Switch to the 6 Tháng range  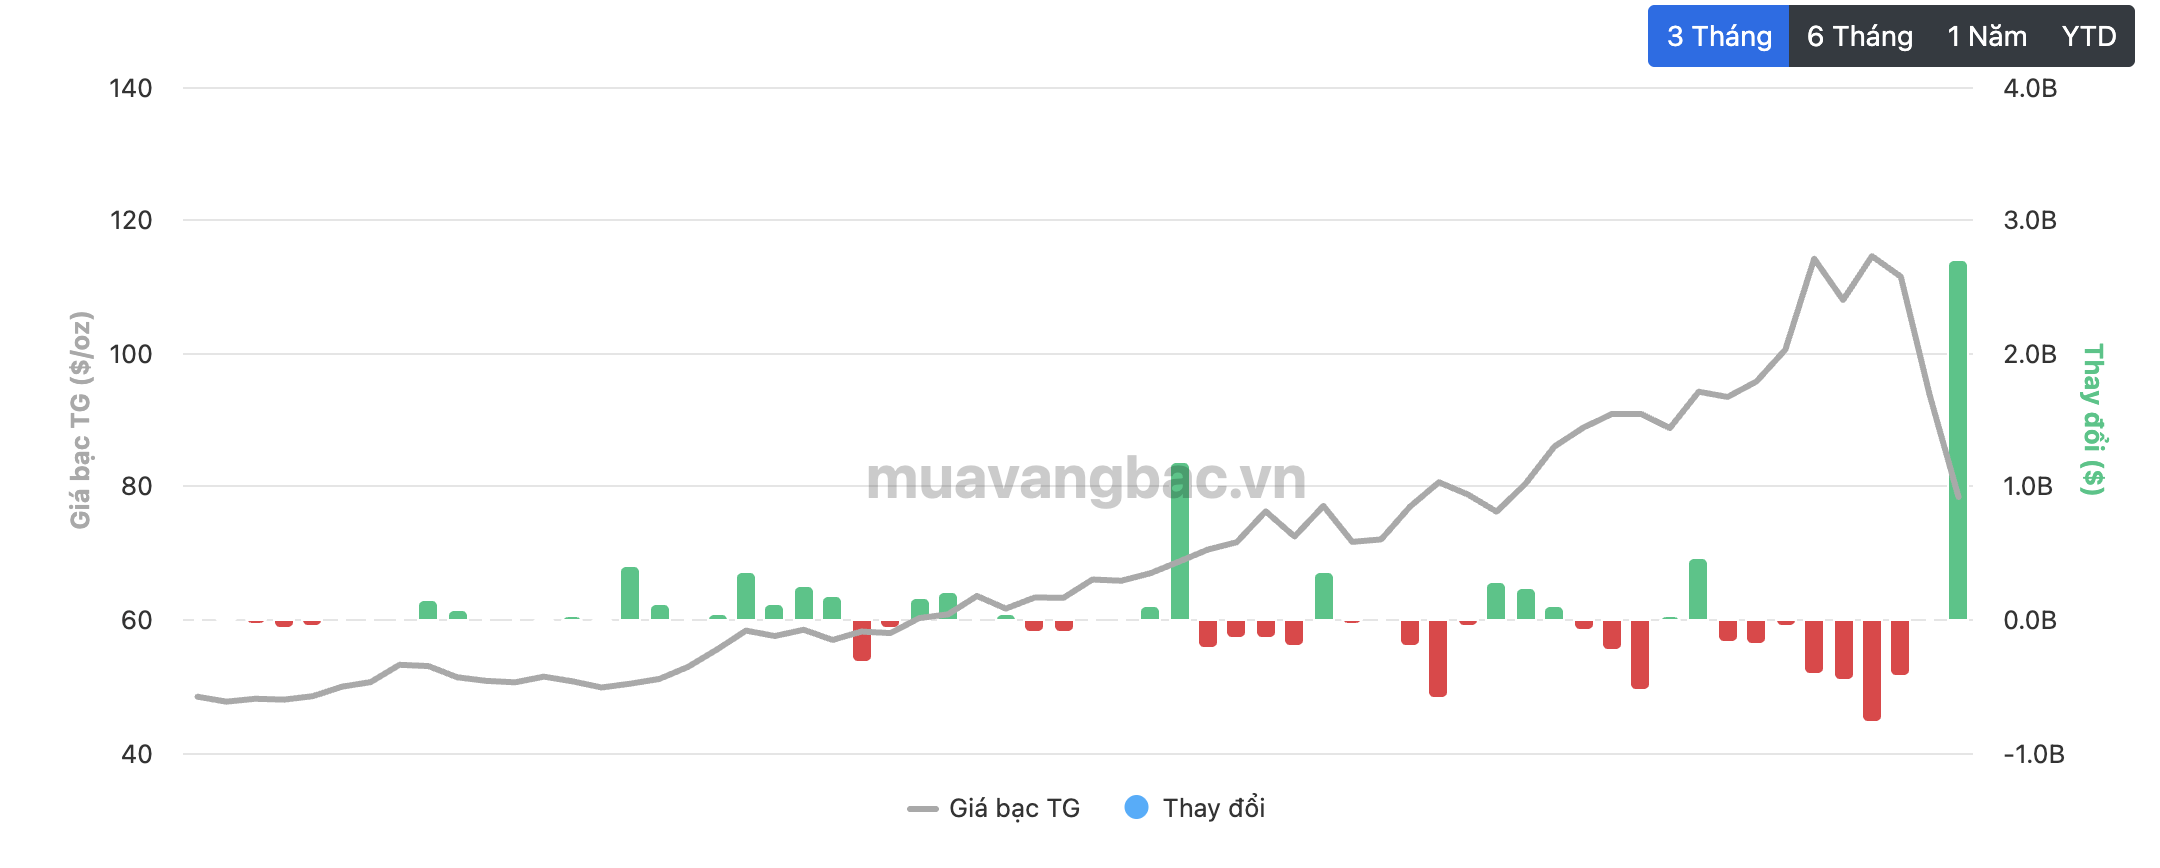(x=1859, y=37)
